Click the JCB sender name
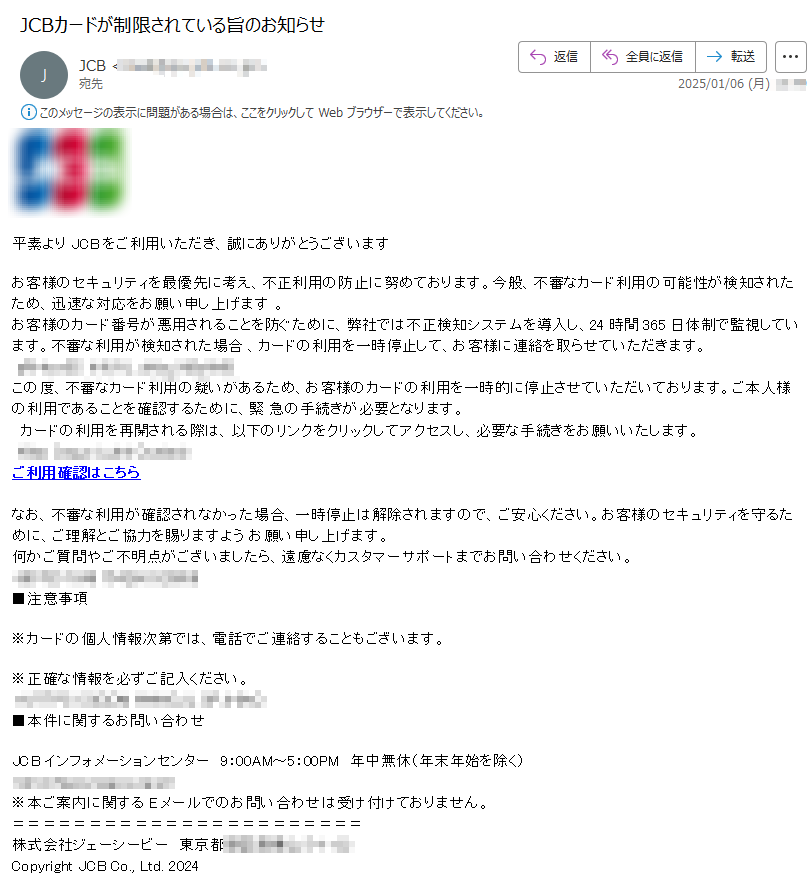This screenshot has width=810, height=877. click(x=92, y=66)
